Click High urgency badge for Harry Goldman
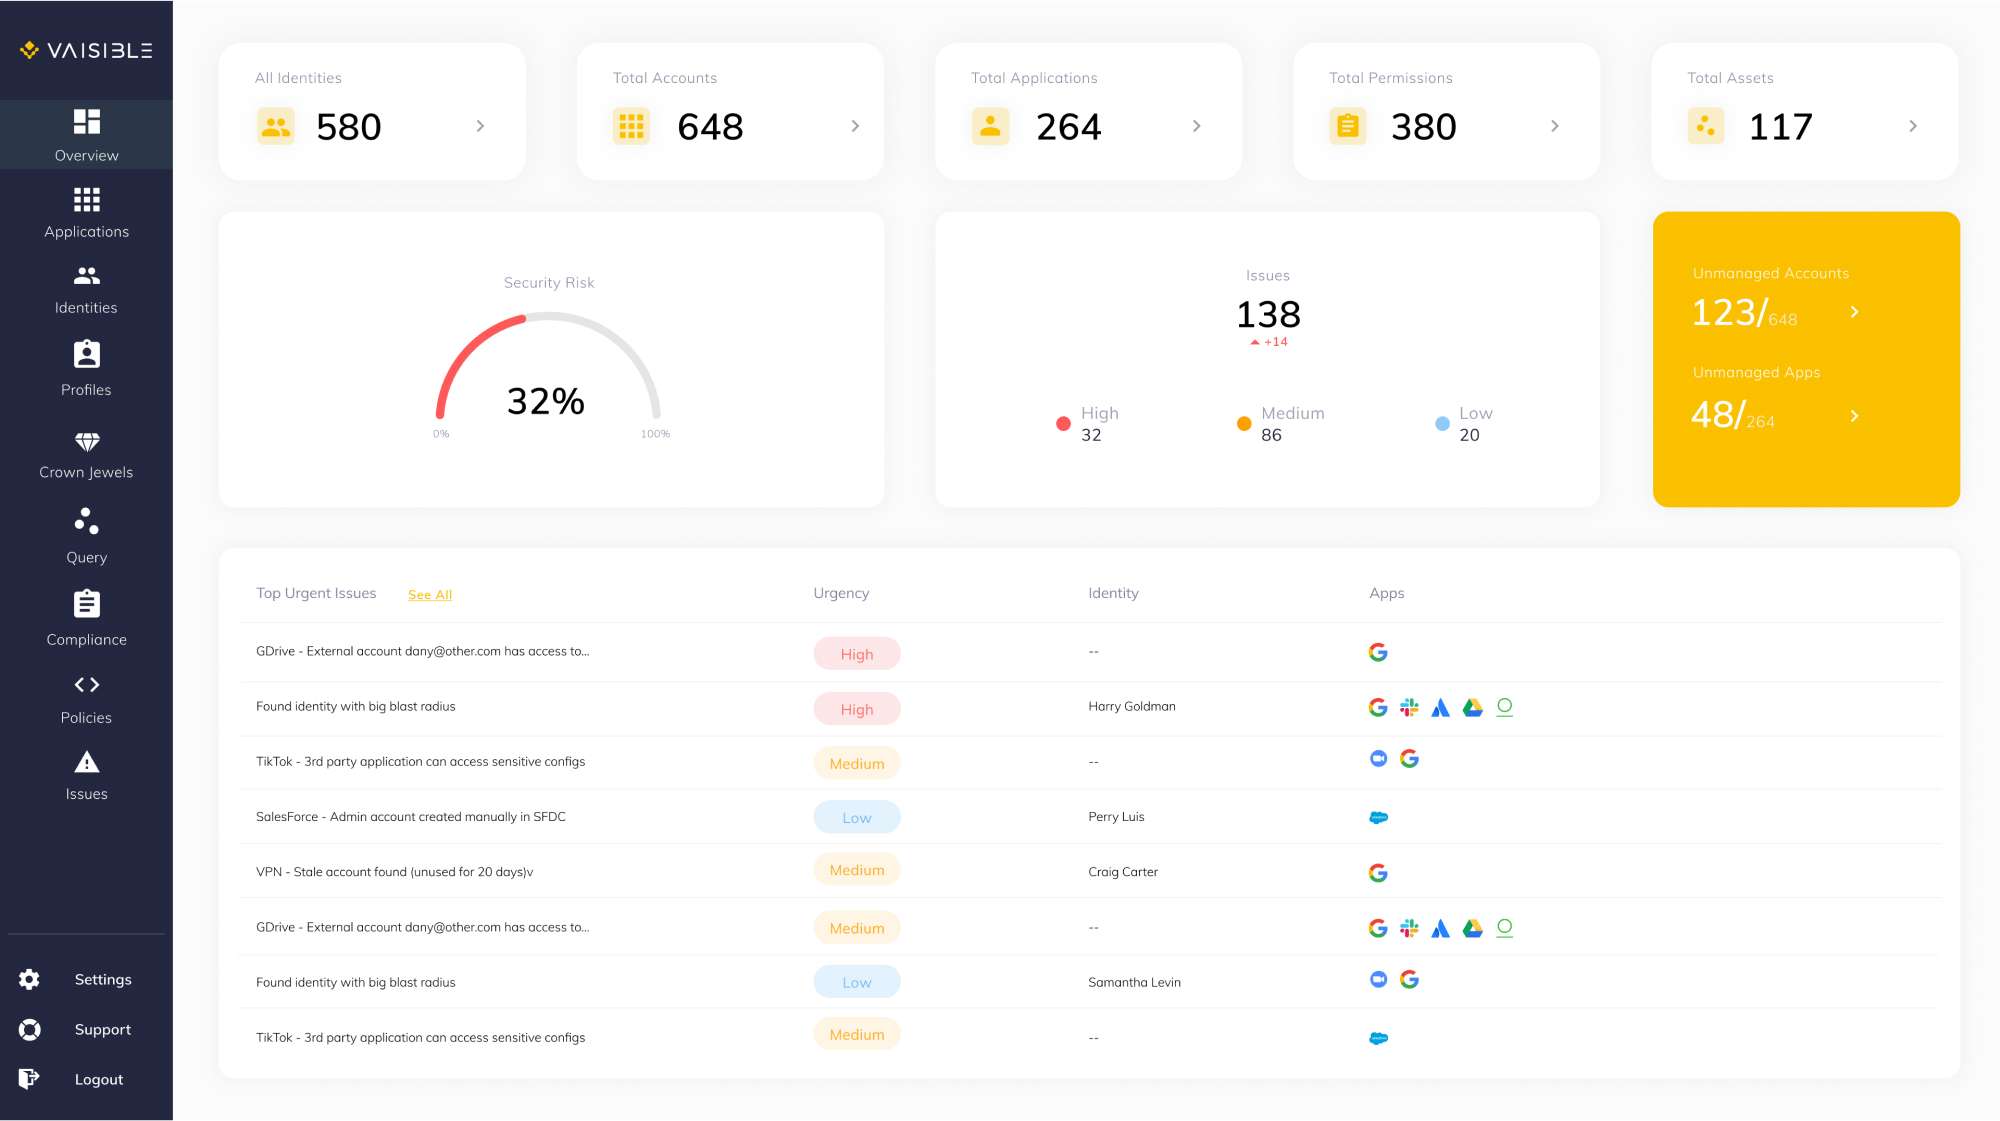The height and width of the screenshot is (1121, 2000). point(857,709)
